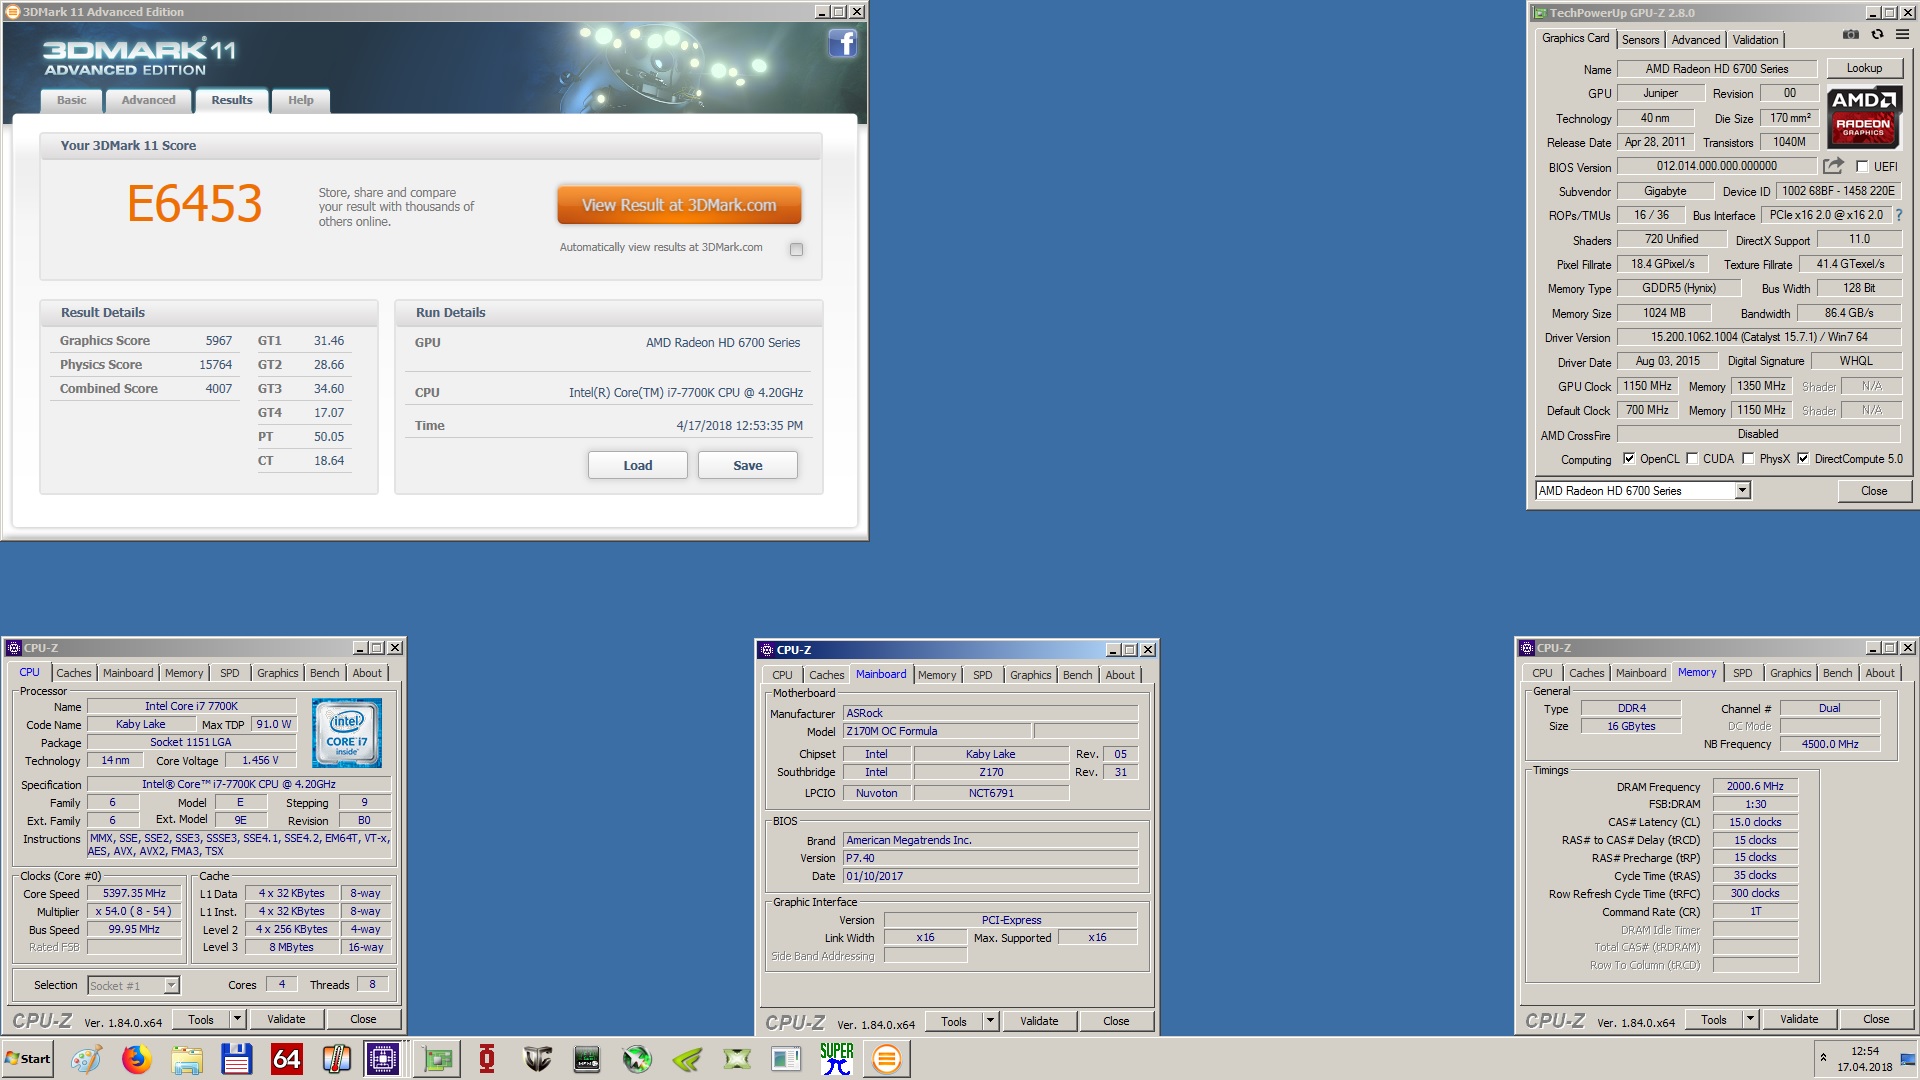Click the green X DirectX taskbar icon
Viewport: 1920px width, 1080px height.
737,1059
